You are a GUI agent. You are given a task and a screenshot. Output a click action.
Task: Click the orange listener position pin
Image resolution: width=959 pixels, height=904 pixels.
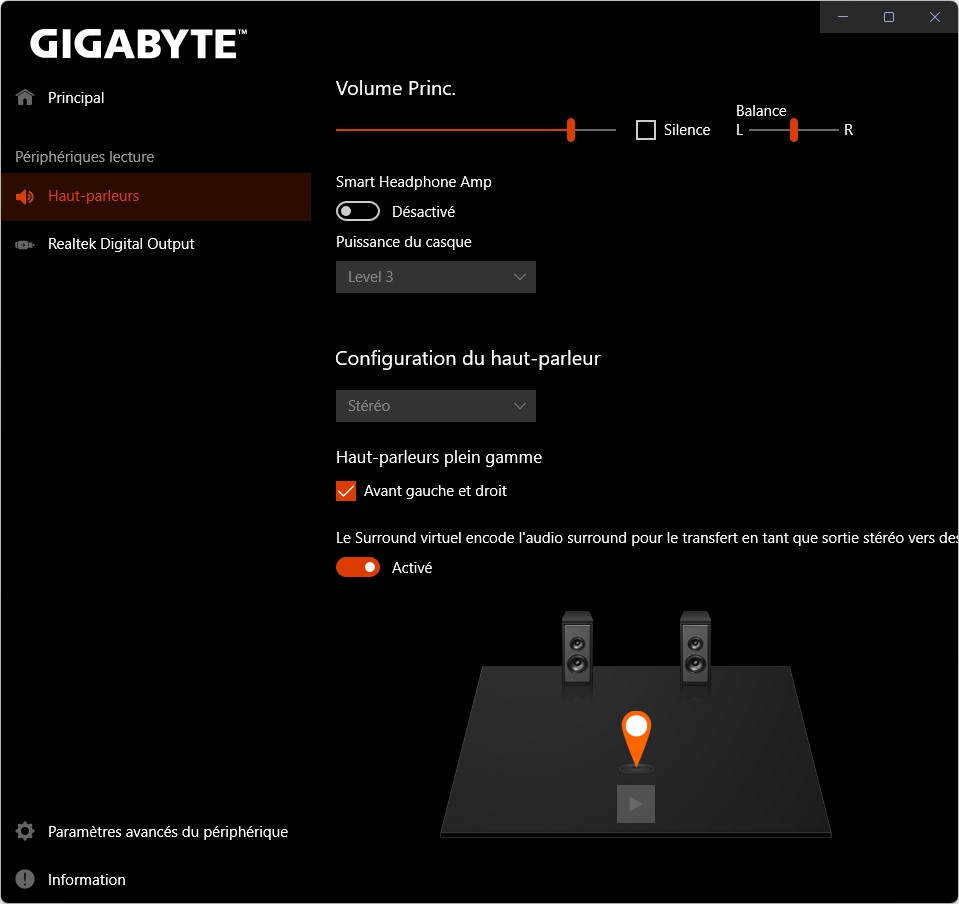click(636, 735)
